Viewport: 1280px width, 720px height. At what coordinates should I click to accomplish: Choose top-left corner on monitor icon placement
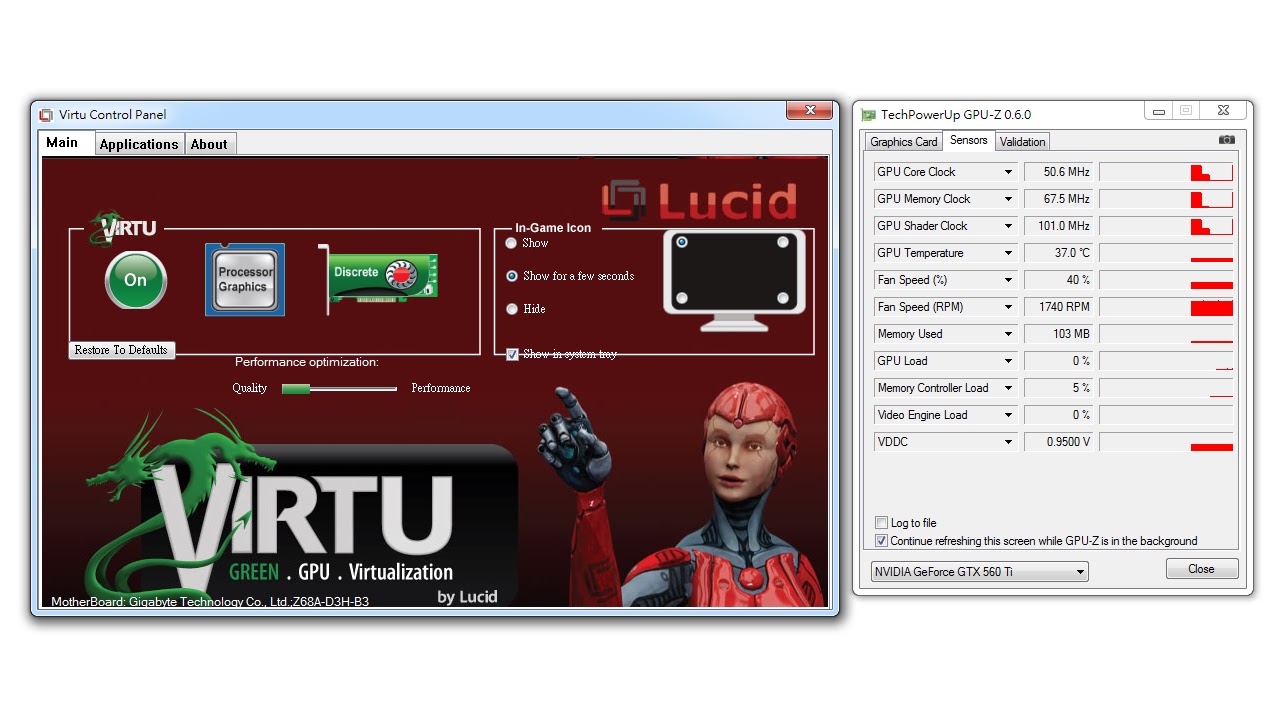pyautogui.click(x=682, y=242)
